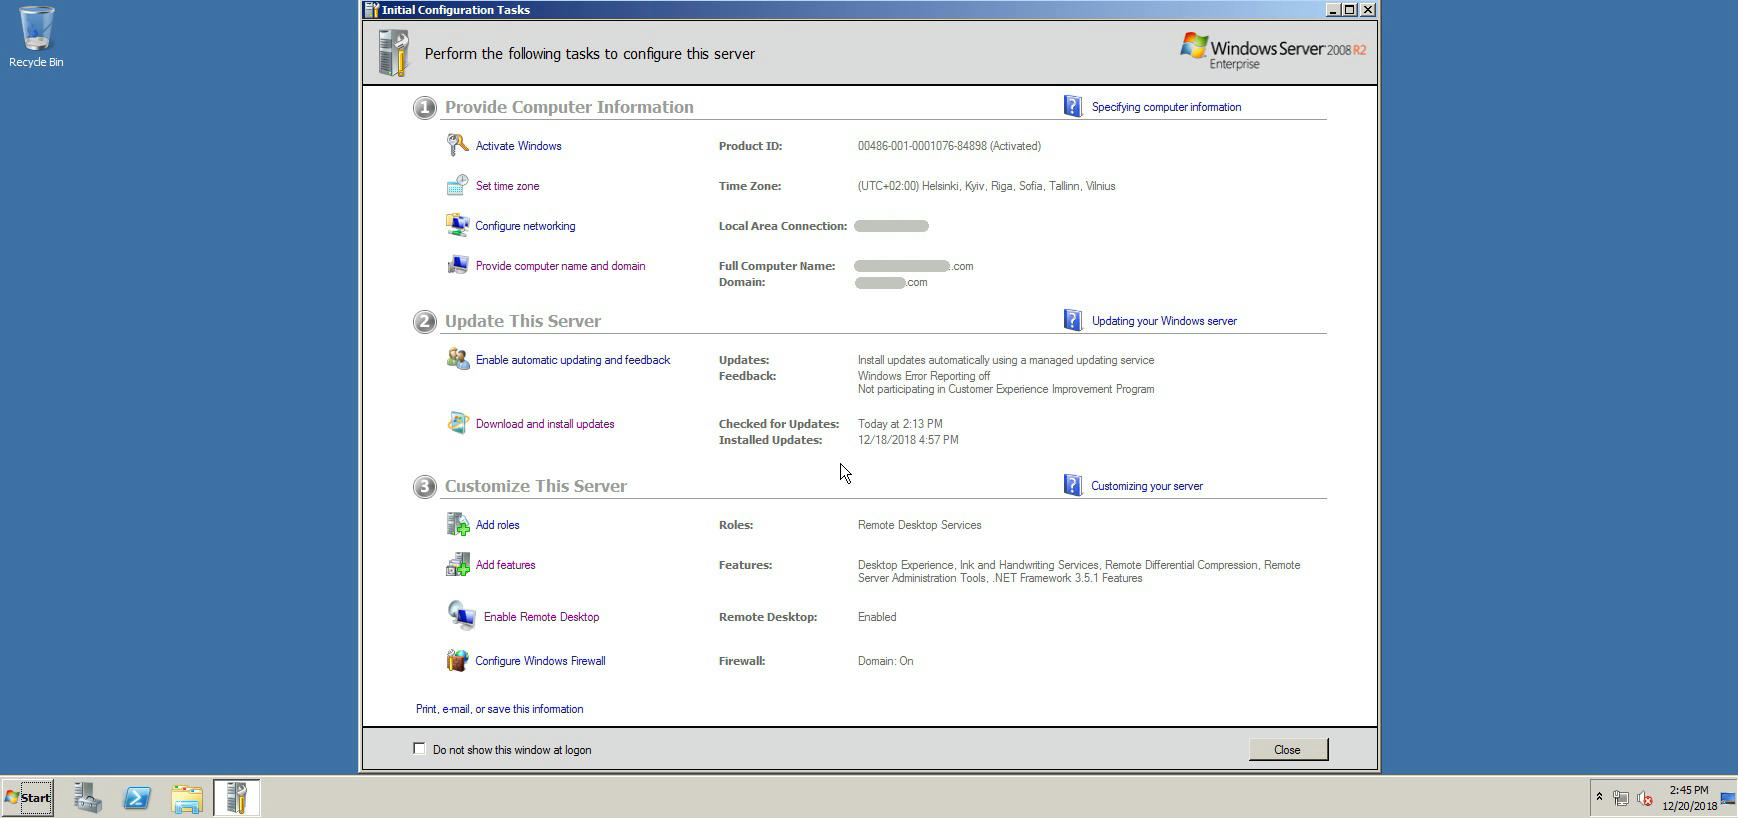Enable 'Do not show this window at logon'

[419, 749]
